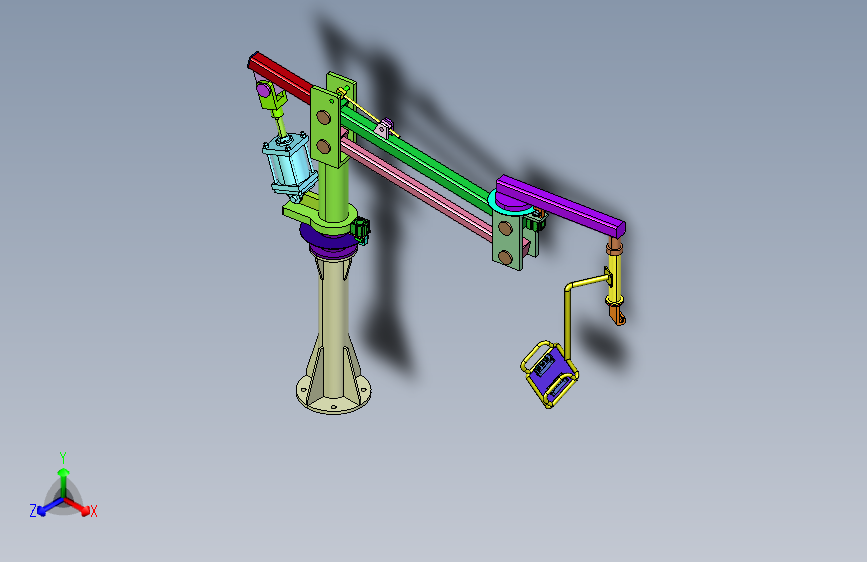Select the red beam at the arm's rear
867x562 pixels.
coord(279,76)
